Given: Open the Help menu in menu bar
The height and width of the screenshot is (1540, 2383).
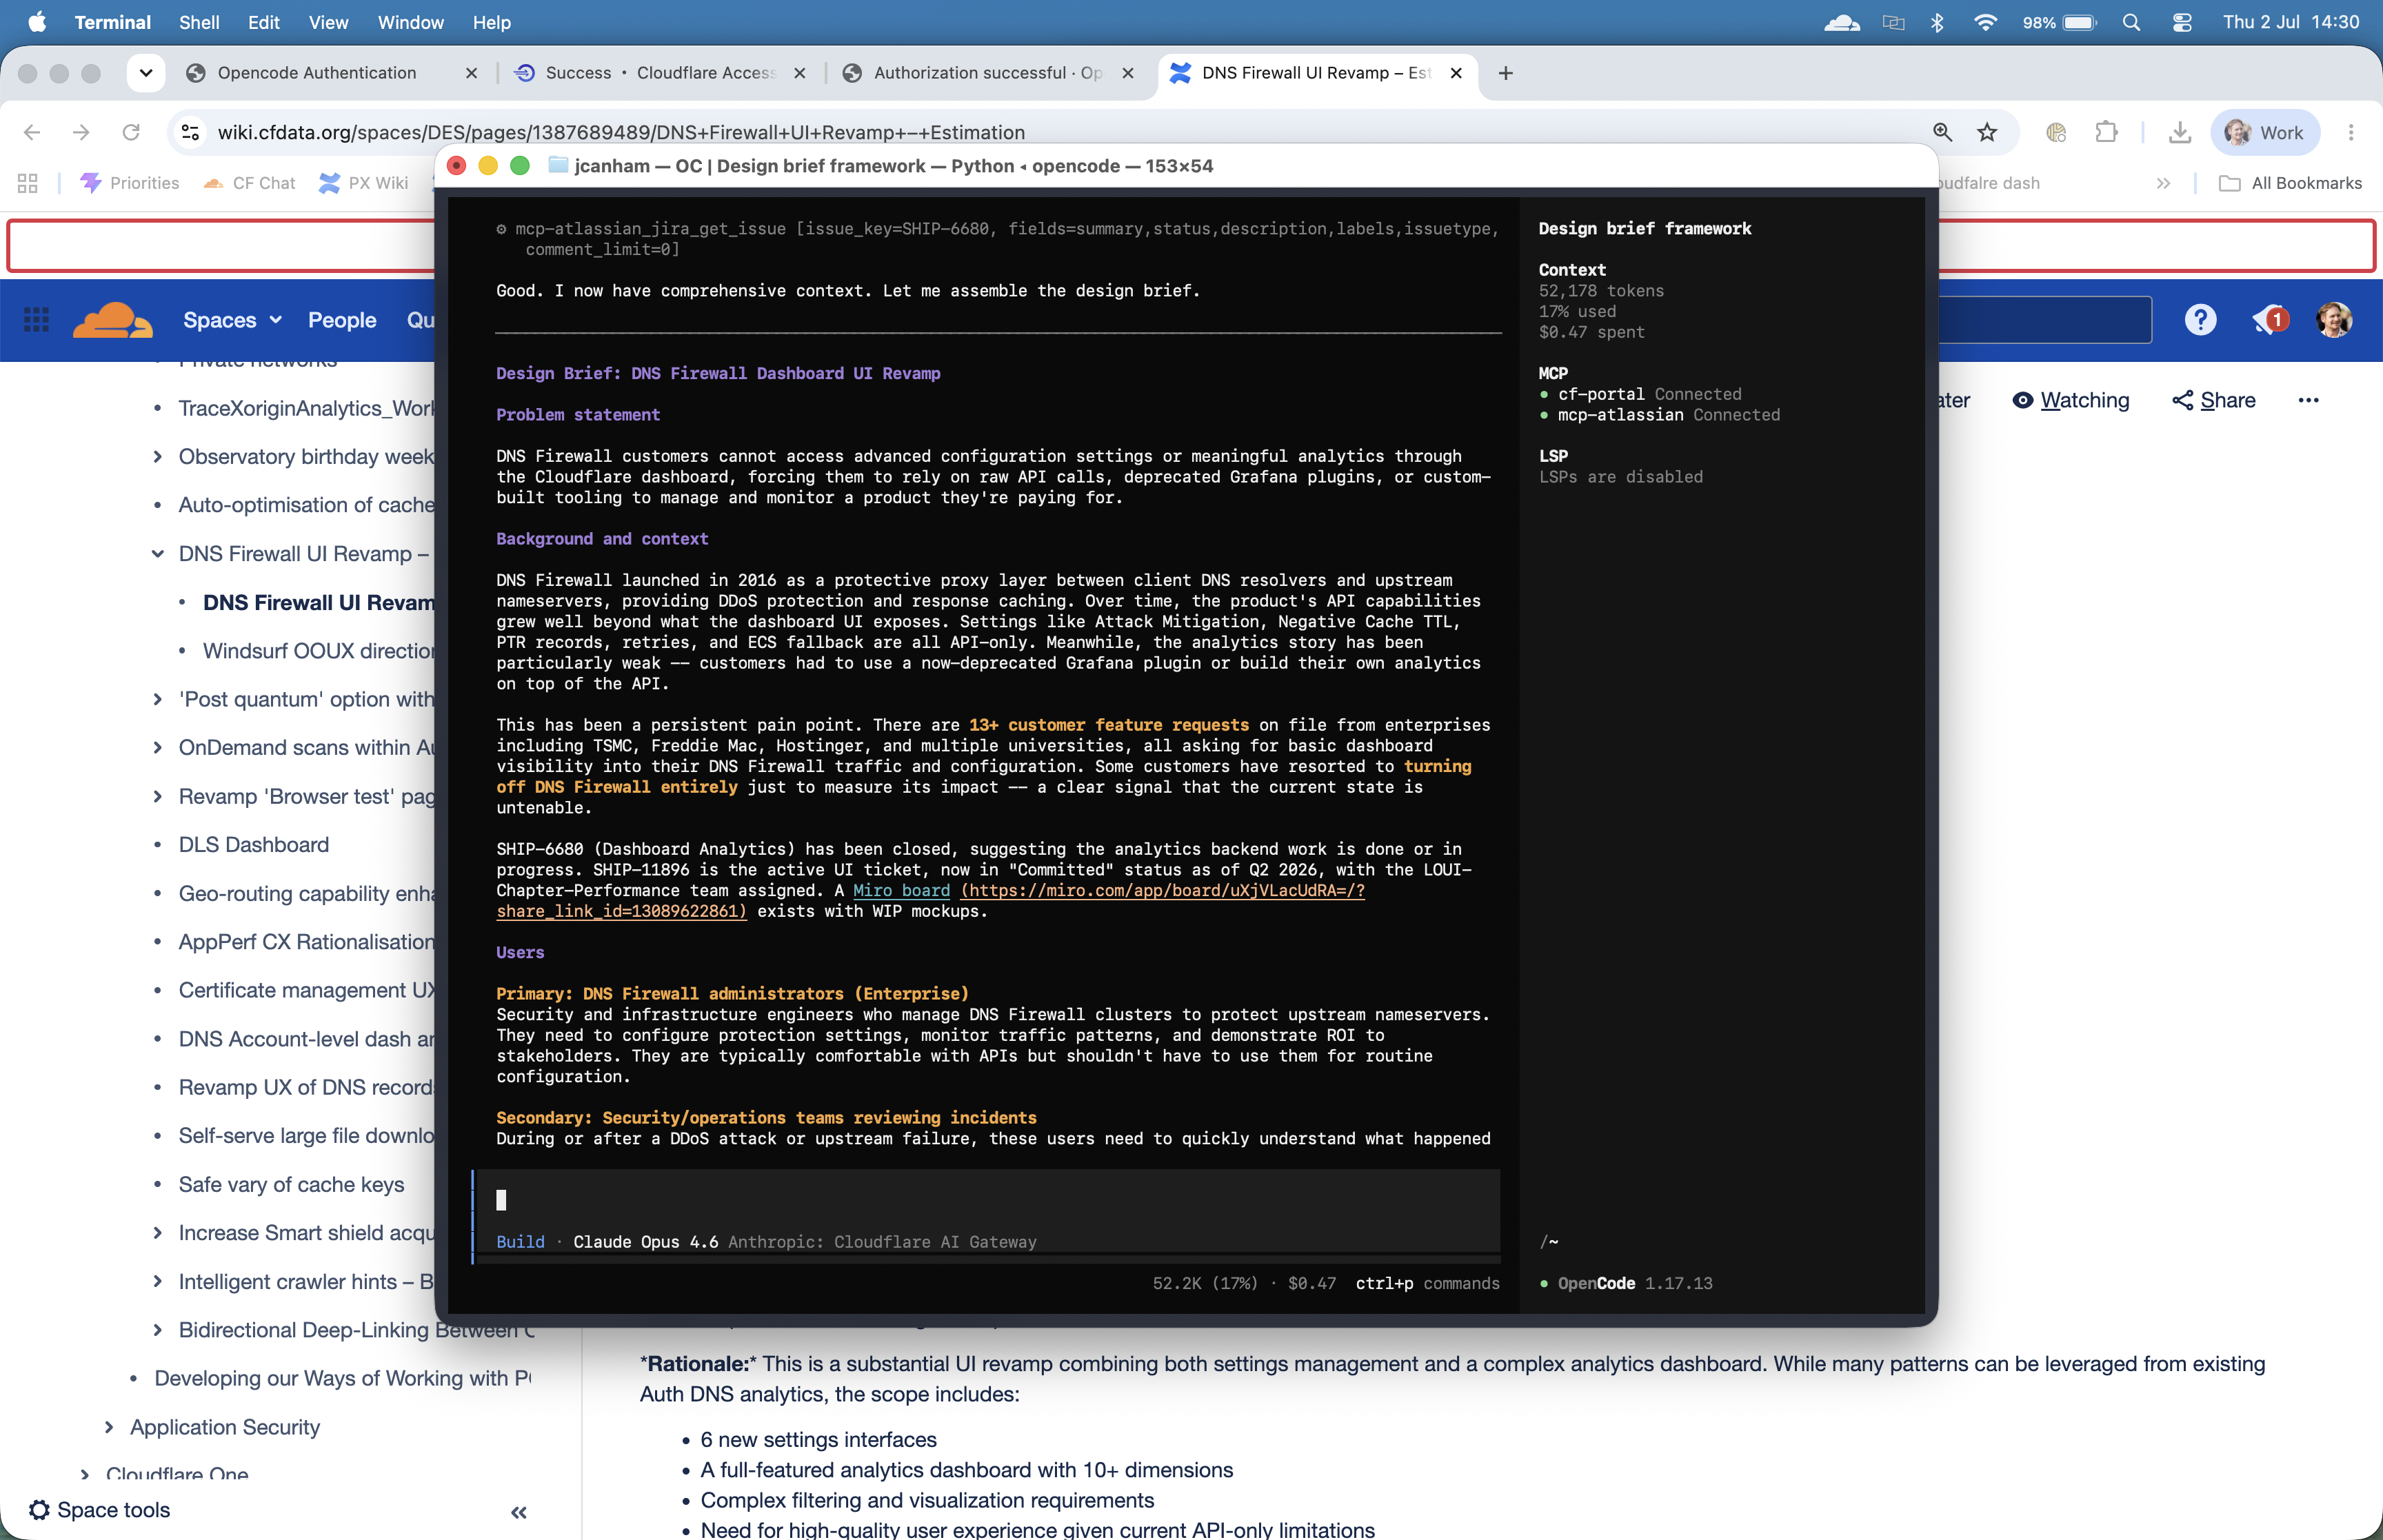Looking at the screenshot, I should [x=491, y=22].
